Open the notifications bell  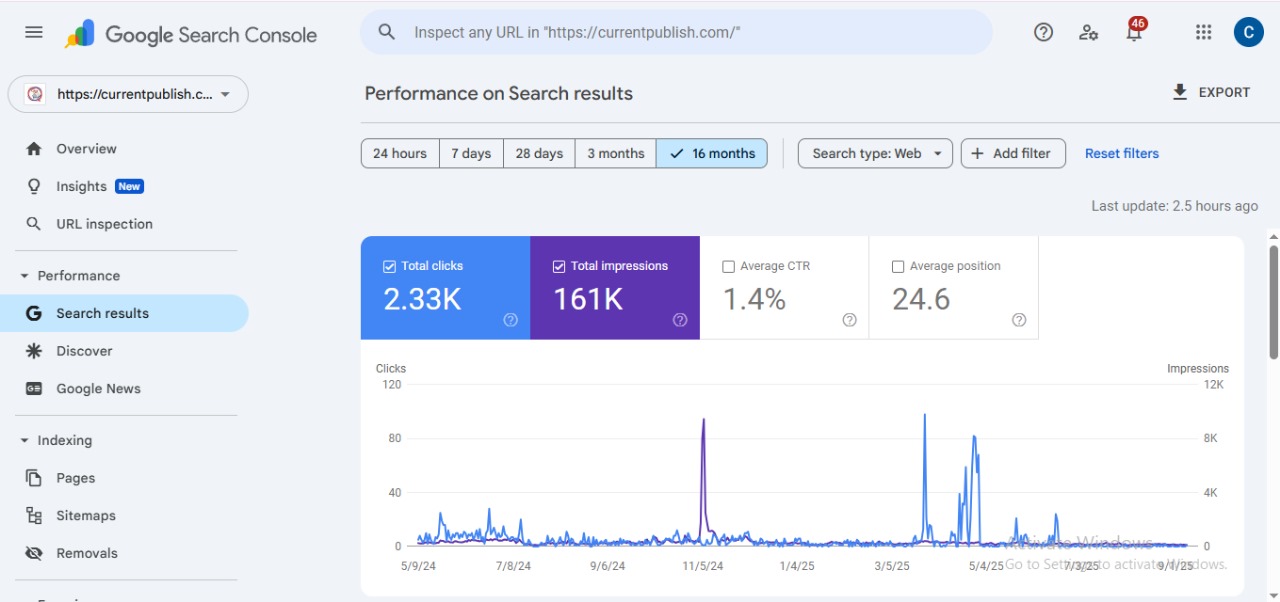click(1134, 33)
